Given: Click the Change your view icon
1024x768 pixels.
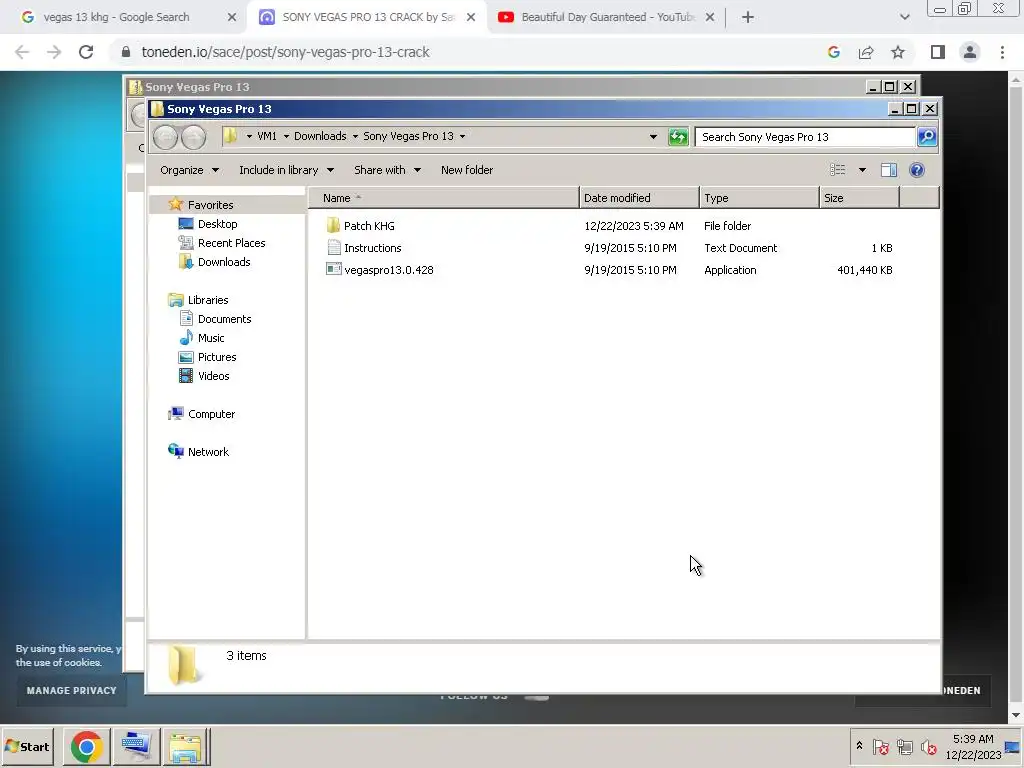Looking at the screenshot, I should click(838, 170).
